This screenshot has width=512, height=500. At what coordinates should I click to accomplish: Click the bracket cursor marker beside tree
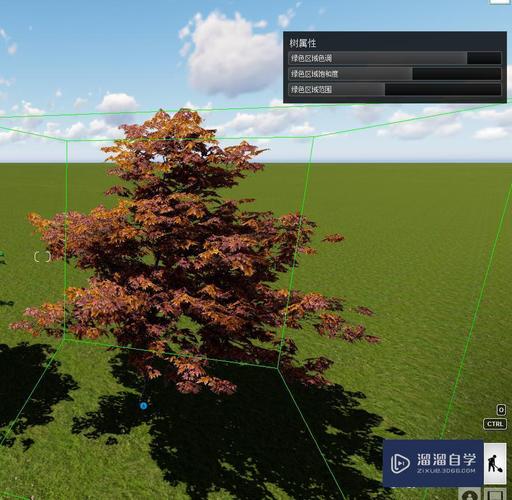click(x=42, y=256)
